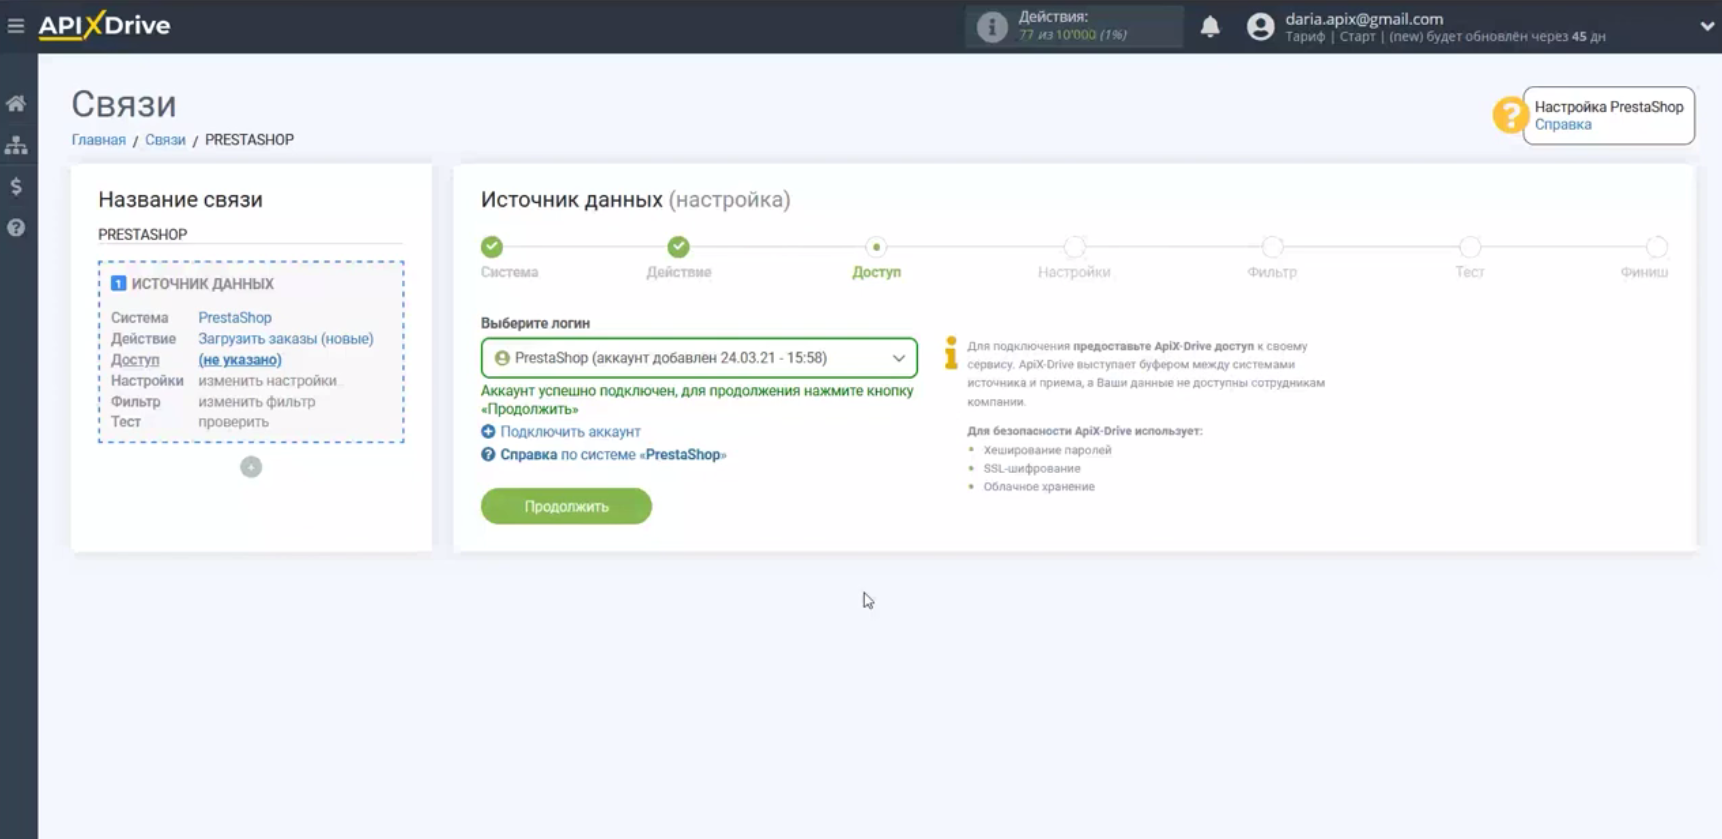Image resolution: width=1722 pixels, height=839 pixels.
Task: Click Подключить аккаунт link
Action: pos(570,432)
